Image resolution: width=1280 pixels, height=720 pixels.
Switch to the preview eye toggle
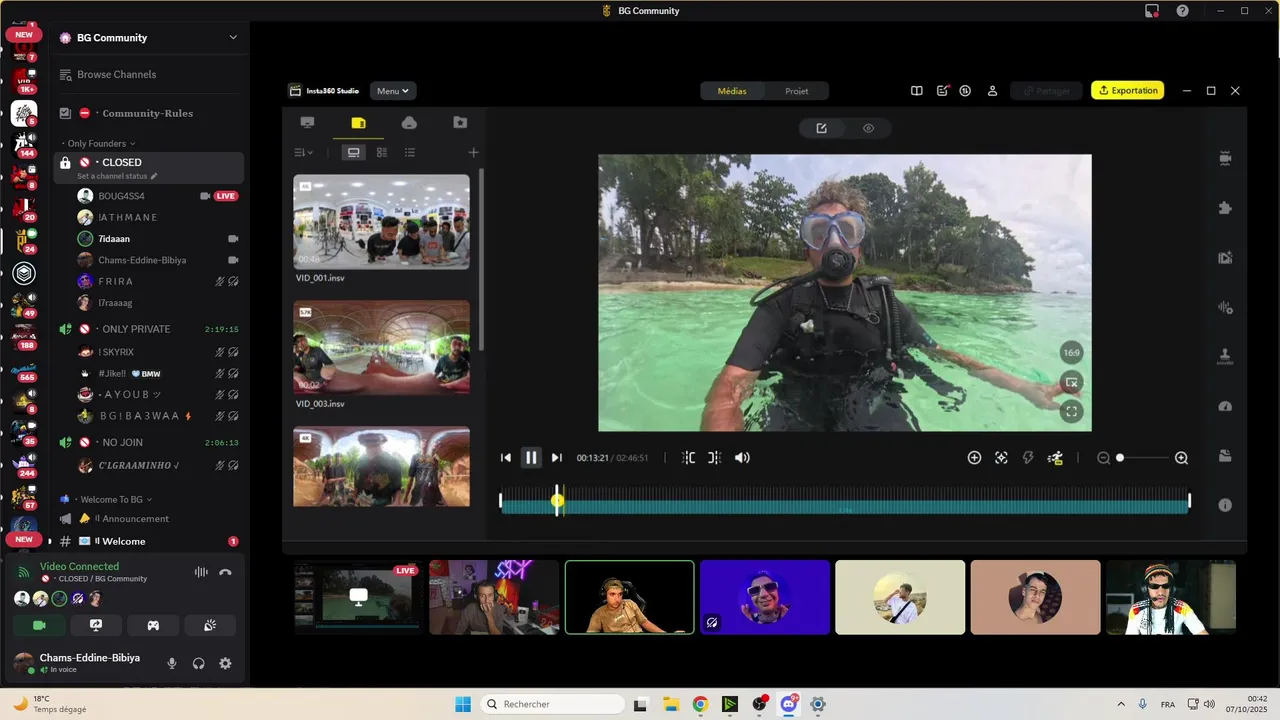(x=868, y=128)
